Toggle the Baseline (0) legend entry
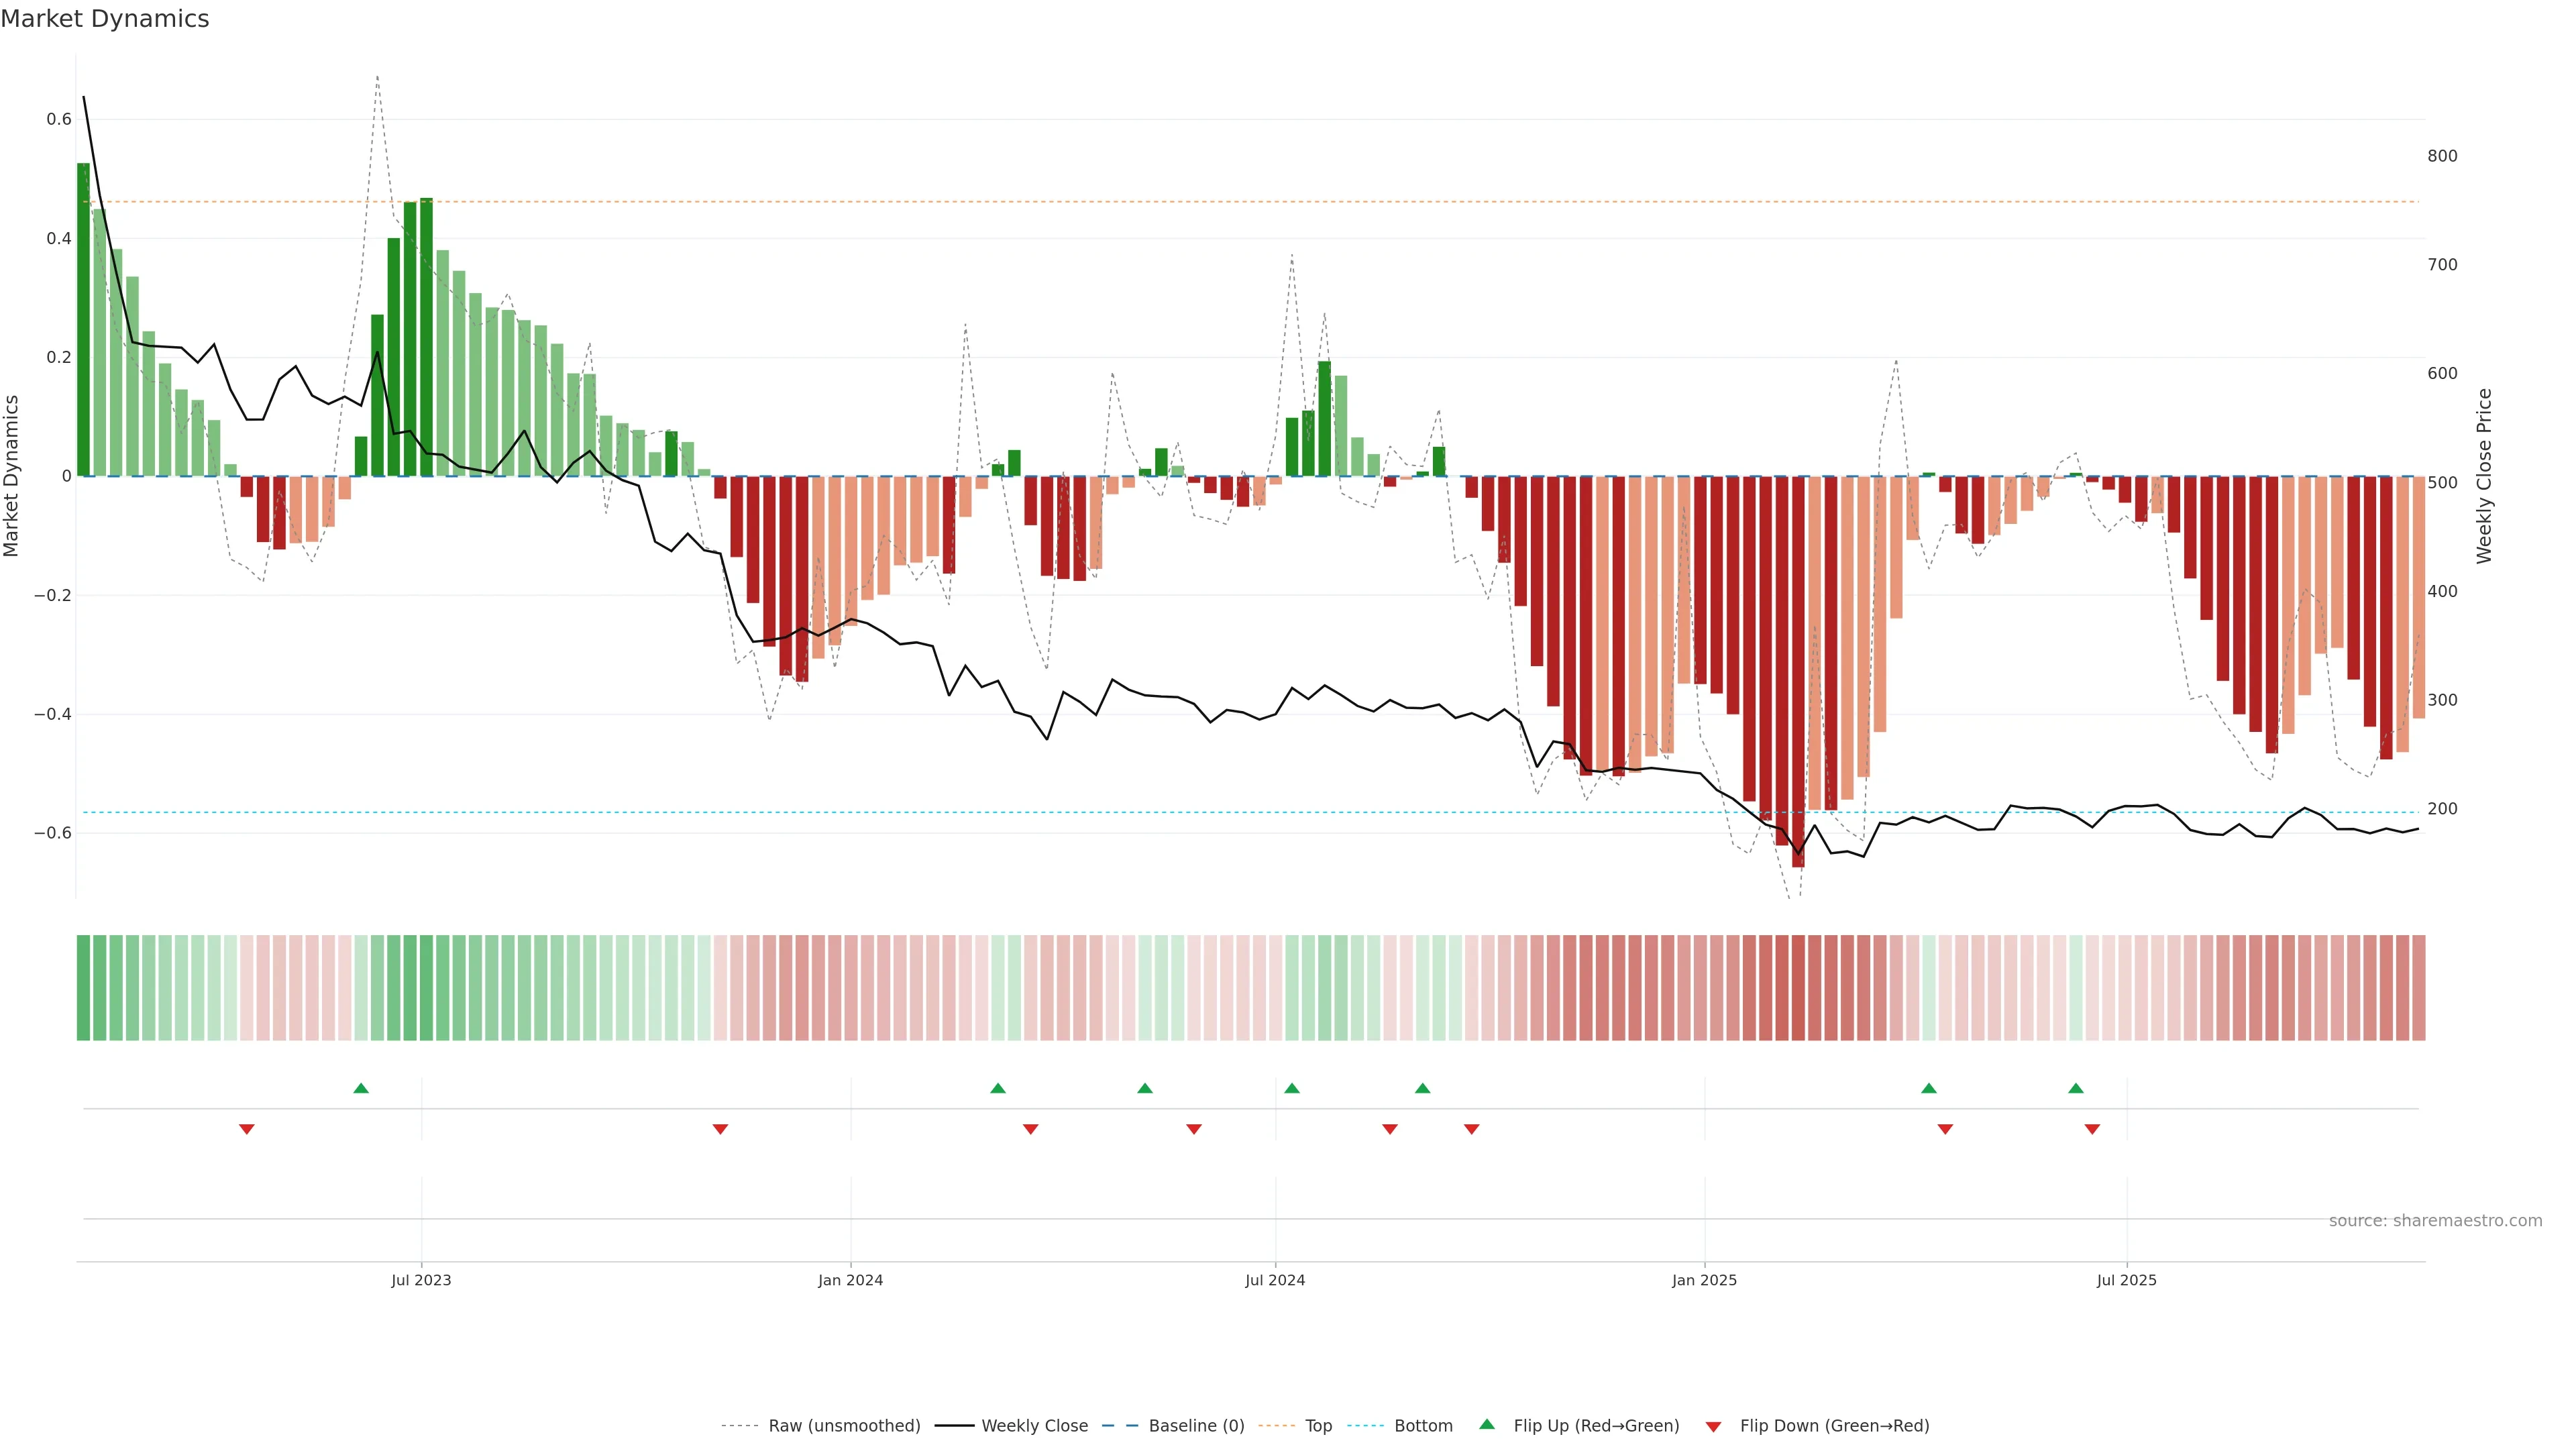This screenshot has width=2576, height=1449. (1196, 1426)
